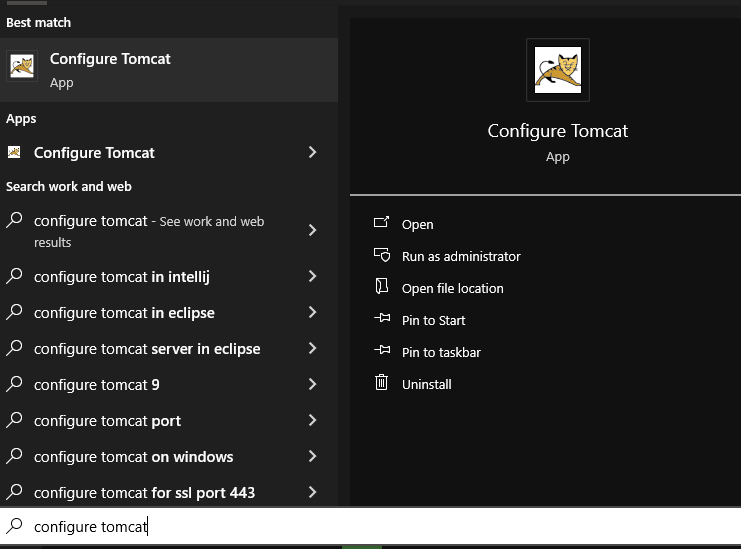Expand chevron beside 'See work and web results'
Image resolution: width=741 pixels, height=549 pixels.
[x=312, y=230]
